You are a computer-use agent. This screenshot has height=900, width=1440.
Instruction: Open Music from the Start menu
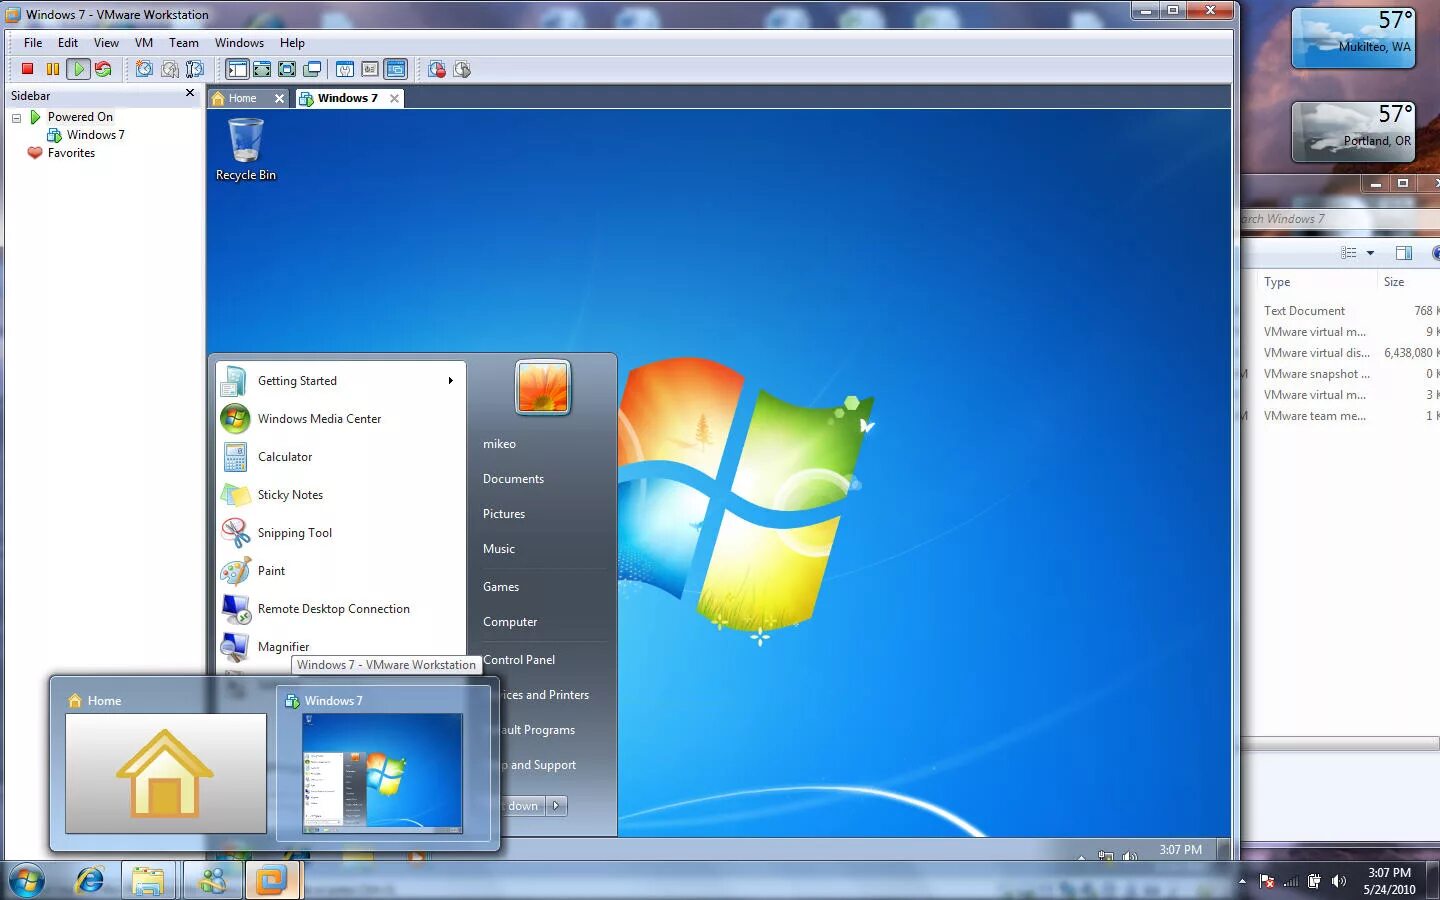[499, 549]
